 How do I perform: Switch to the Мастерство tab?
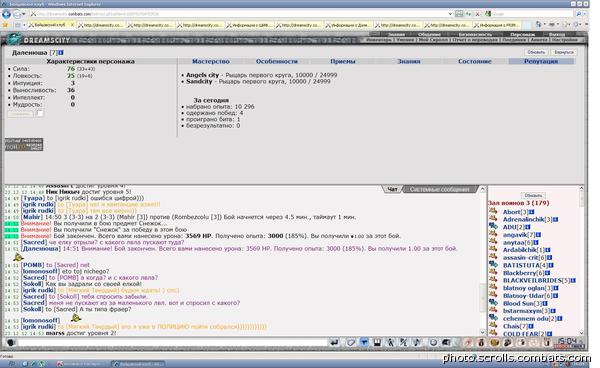(x=210, y=61)
